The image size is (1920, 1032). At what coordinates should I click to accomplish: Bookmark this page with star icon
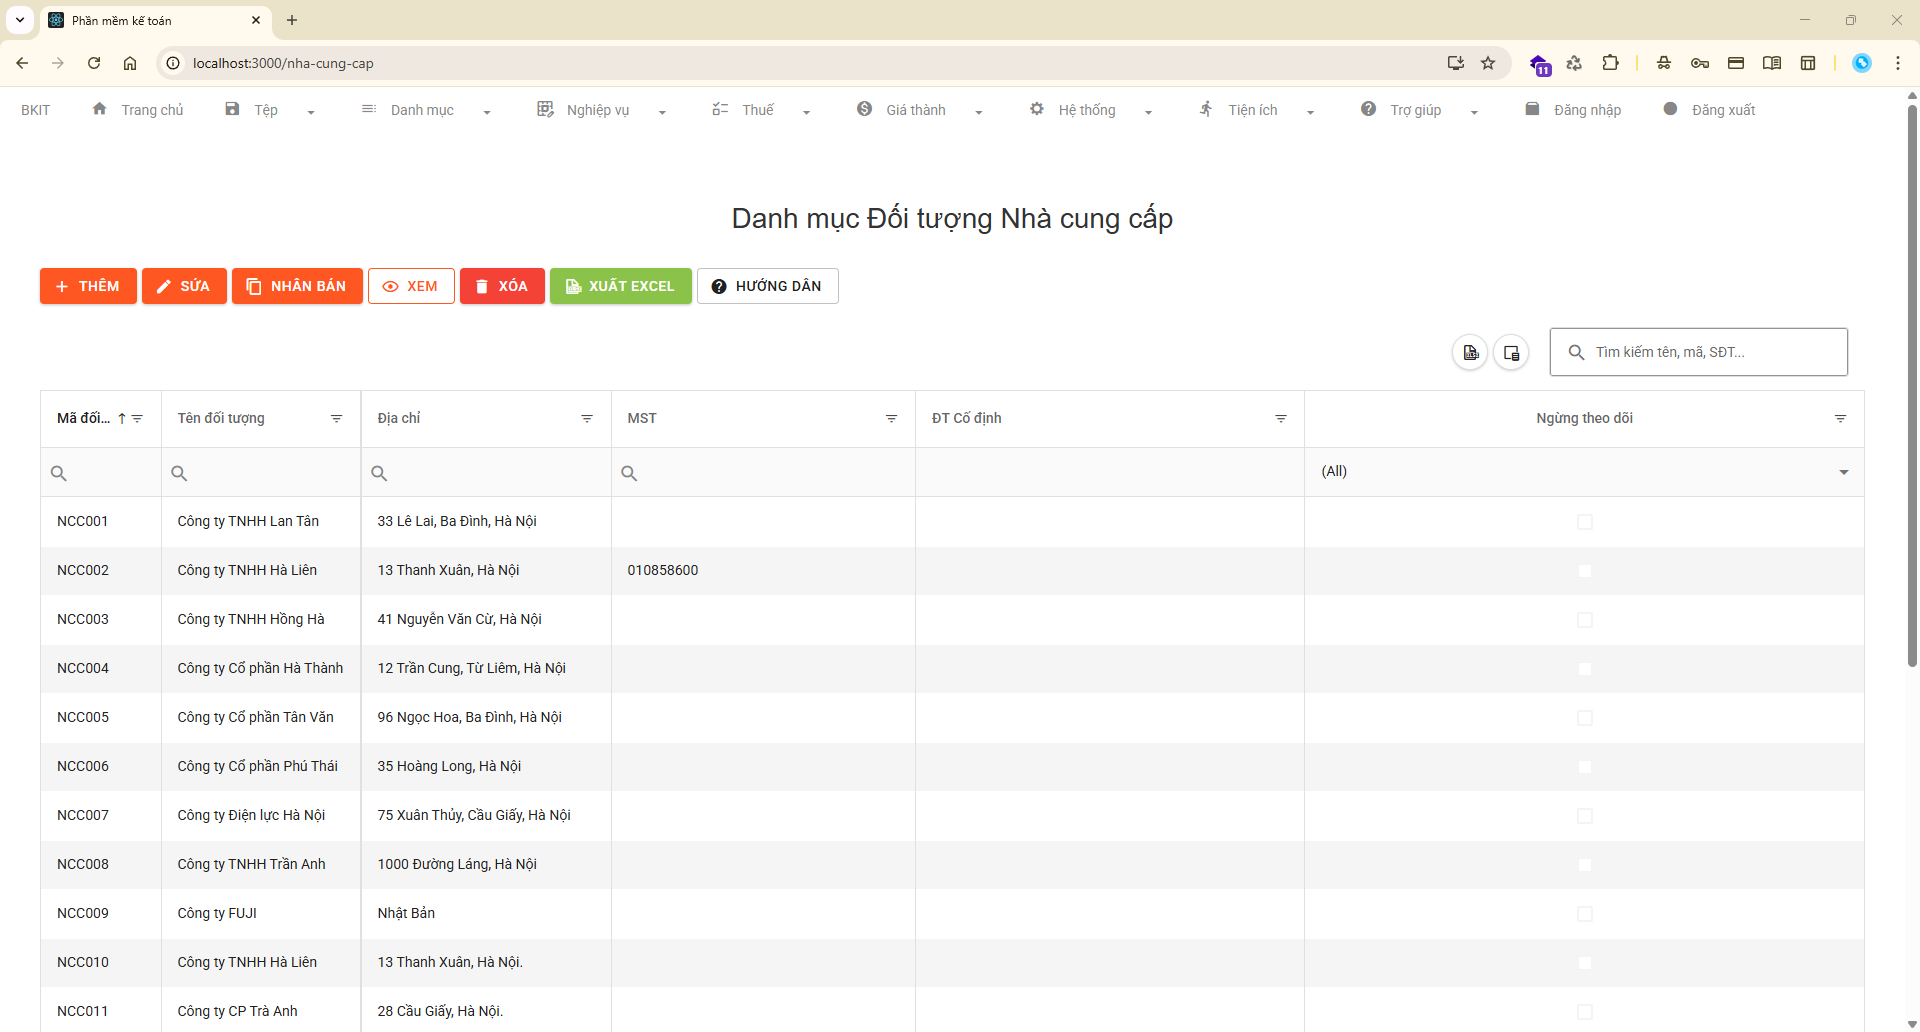click(x=1488, y=63)
